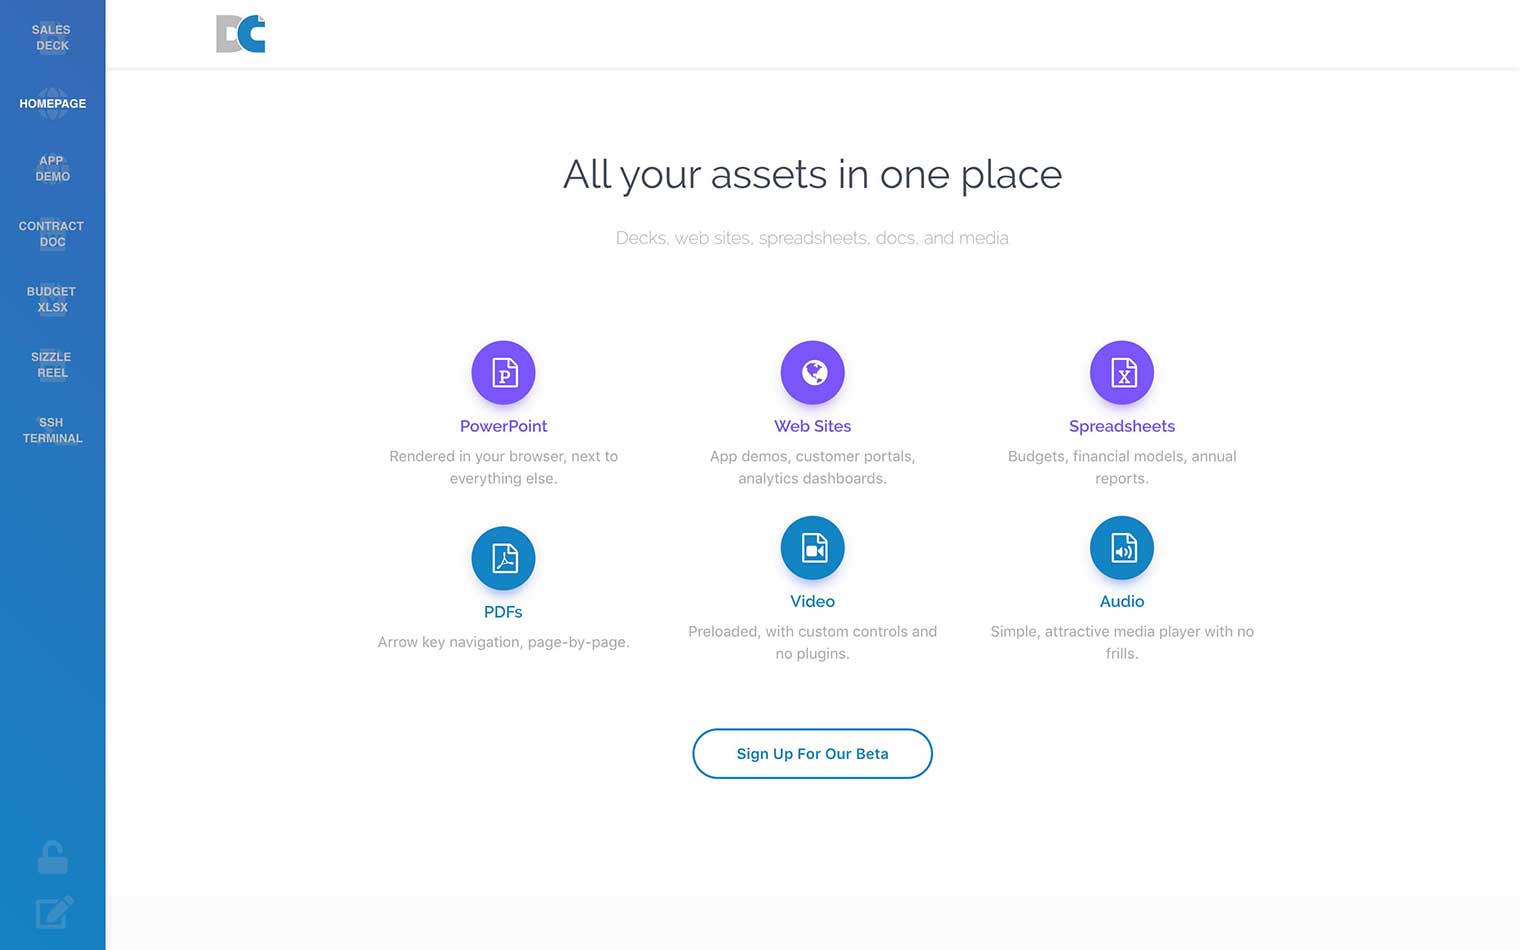This screenshot has width=1520, height=950.
Task: Click the Video camera file icon
Action: click(812, 548)
